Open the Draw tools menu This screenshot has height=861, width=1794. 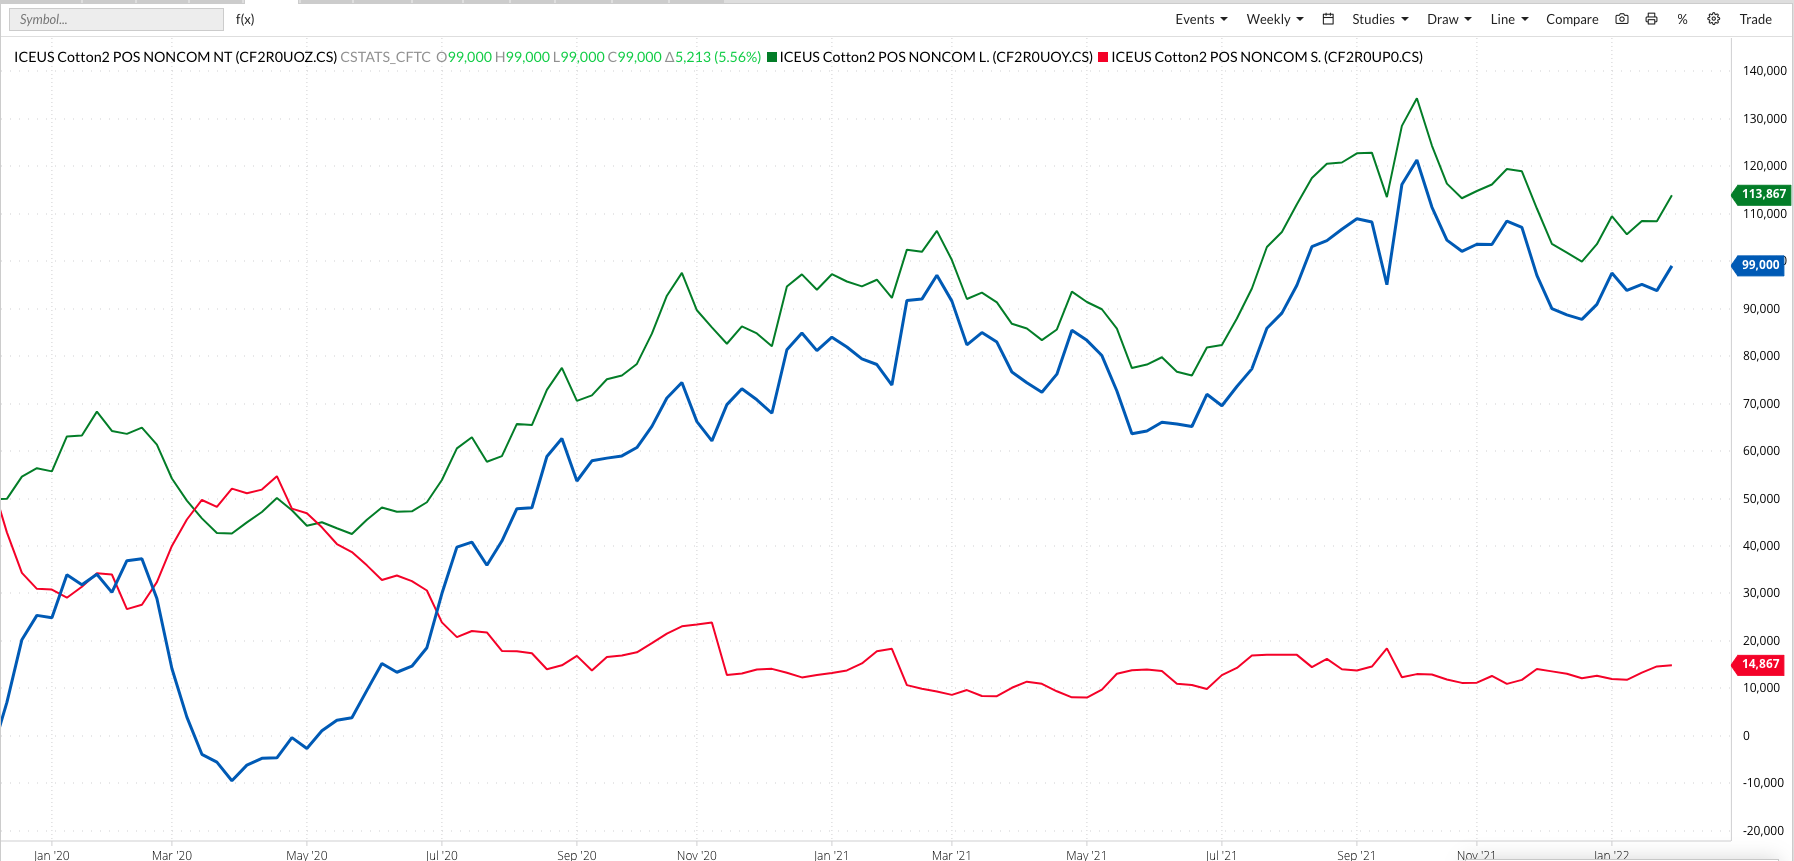[1448, 19]
